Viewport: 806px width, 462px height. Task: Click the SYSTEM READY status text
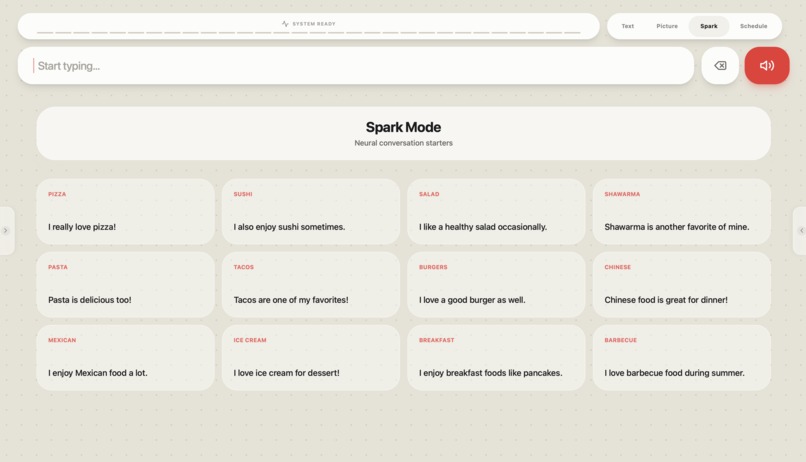click(x=314, y=24)
